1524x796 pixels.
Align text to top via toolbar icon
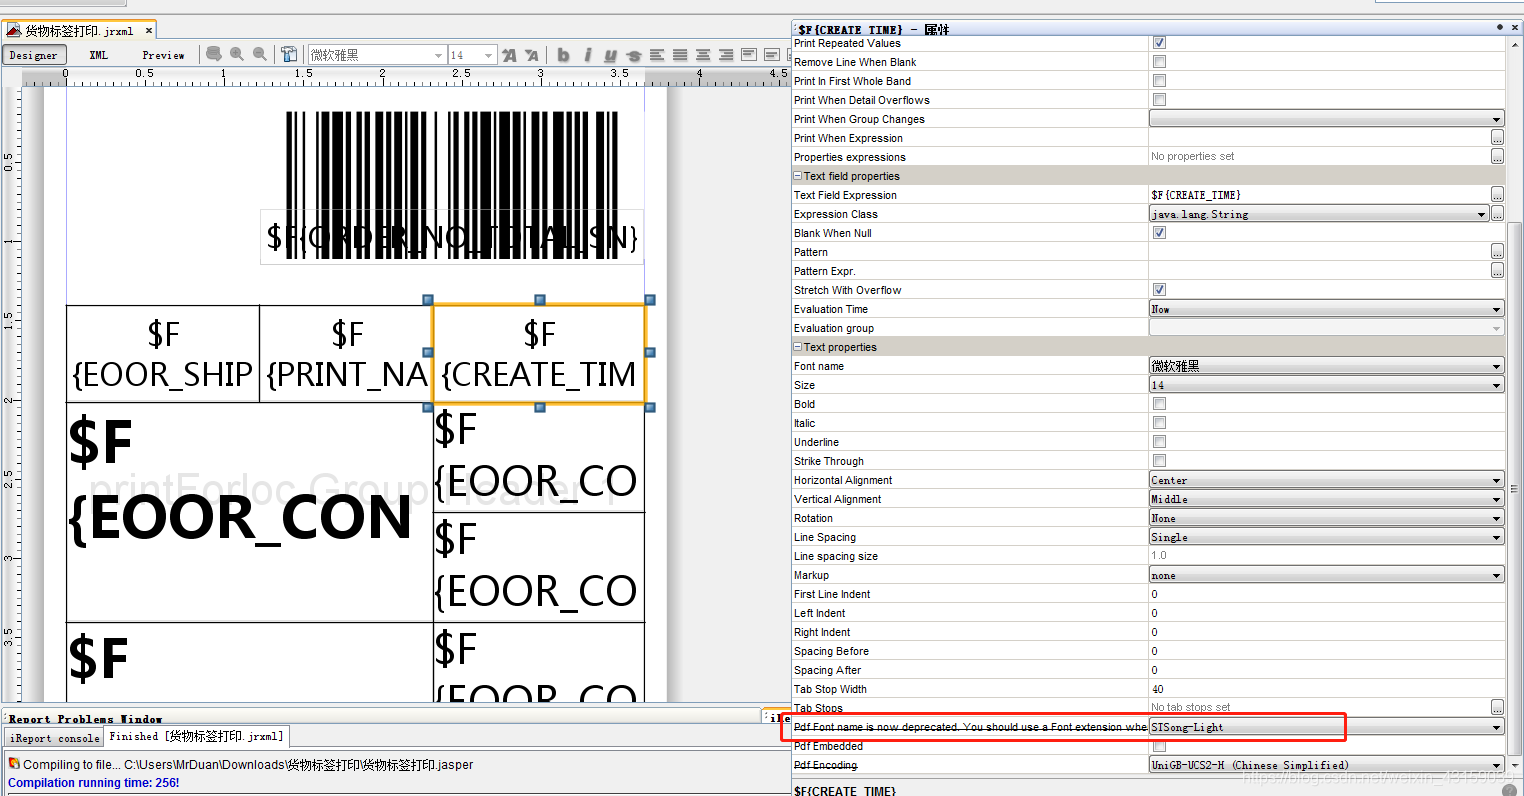(749, 55)
